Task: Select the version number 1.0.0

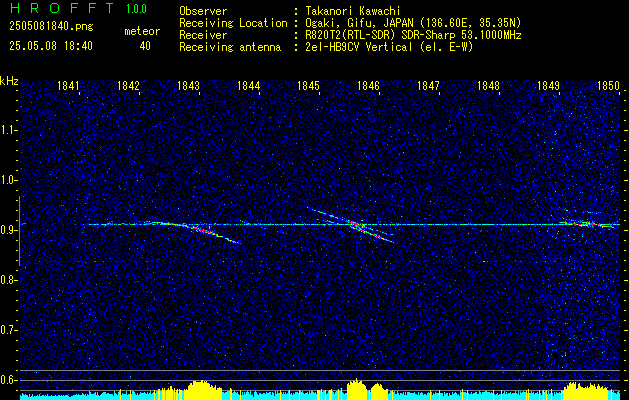Action: [136, 9]
